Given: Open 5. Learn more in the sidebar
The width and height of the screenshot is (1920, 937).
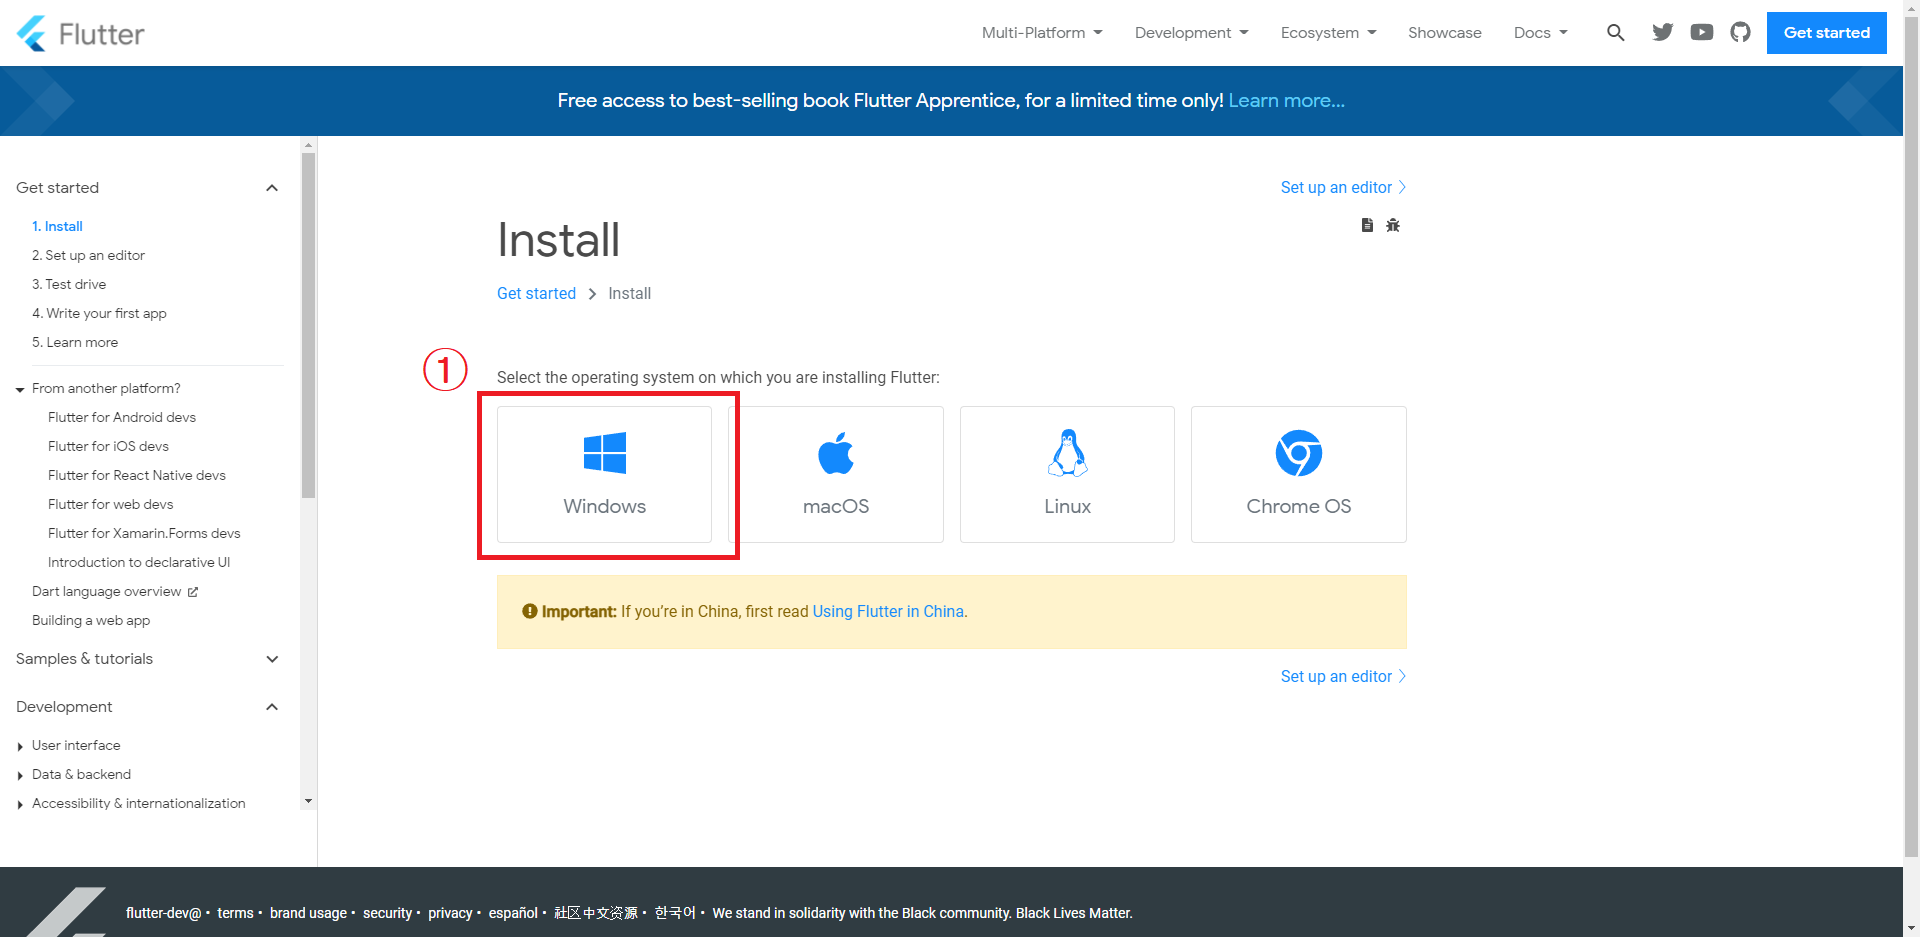Looking at the screenshot, I should tap(75, 342).
